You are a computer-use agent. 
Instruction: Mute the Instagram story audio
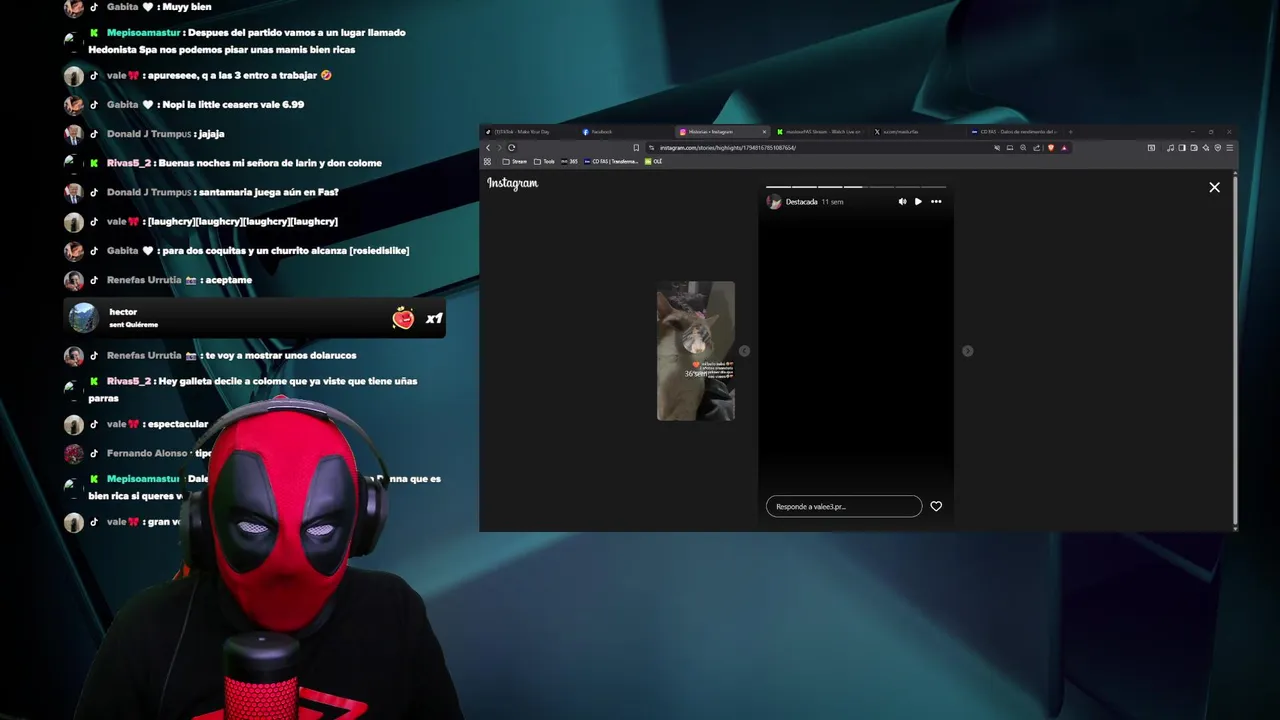[x=902, y=202]
